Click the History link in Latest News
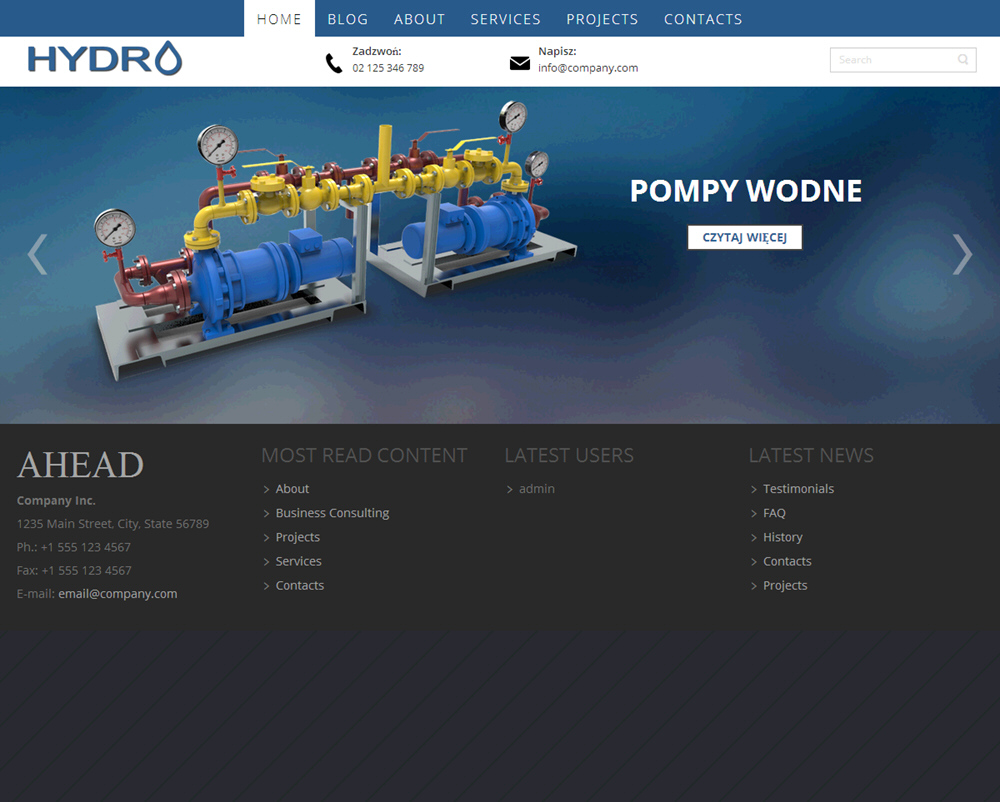 (782, 537)
